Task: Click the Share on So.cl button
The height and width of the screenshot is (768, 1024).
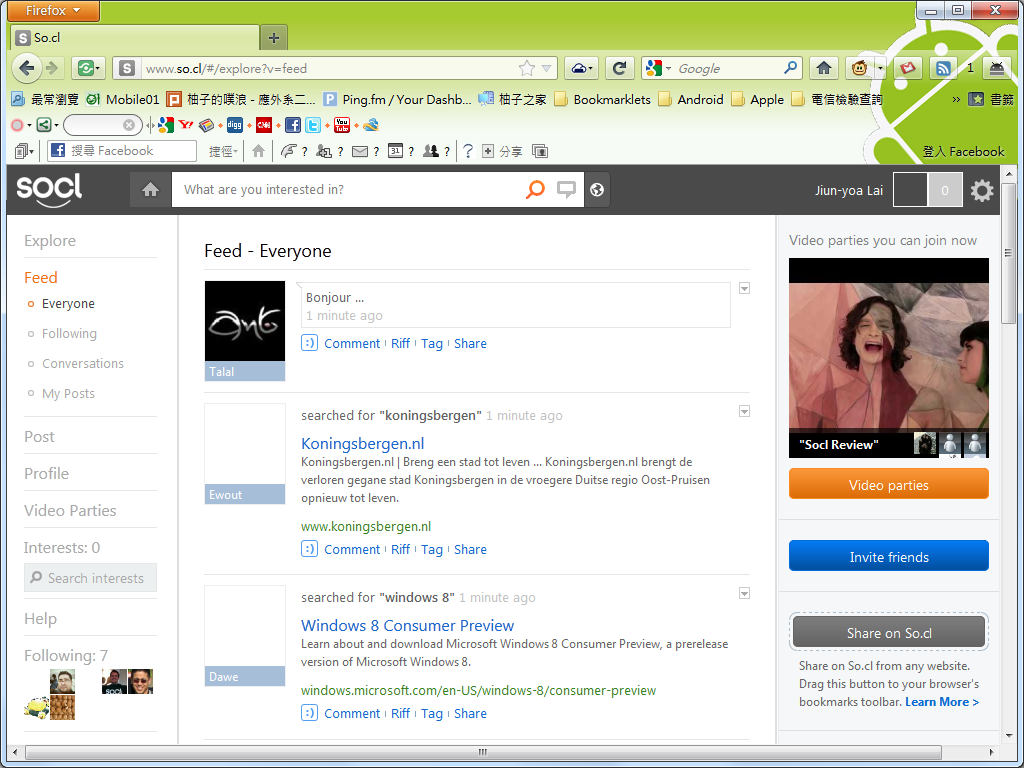Action: pyautogui.click(x=888, y=633)
